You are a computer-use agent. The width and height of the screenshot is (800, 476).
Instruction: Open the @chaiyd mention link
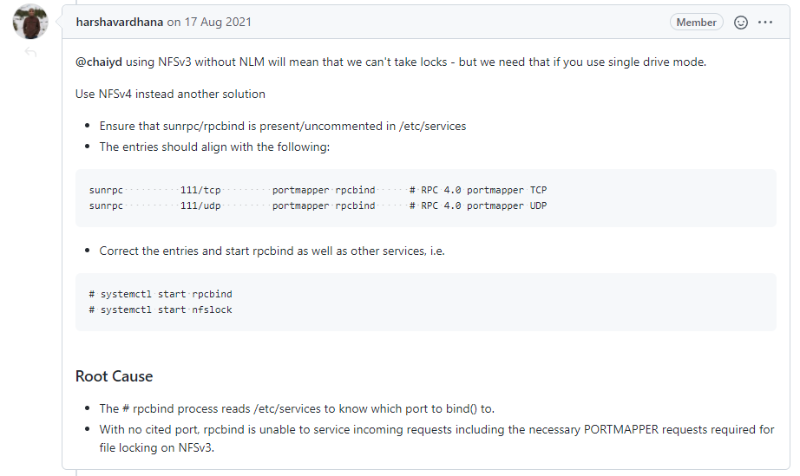98,62
